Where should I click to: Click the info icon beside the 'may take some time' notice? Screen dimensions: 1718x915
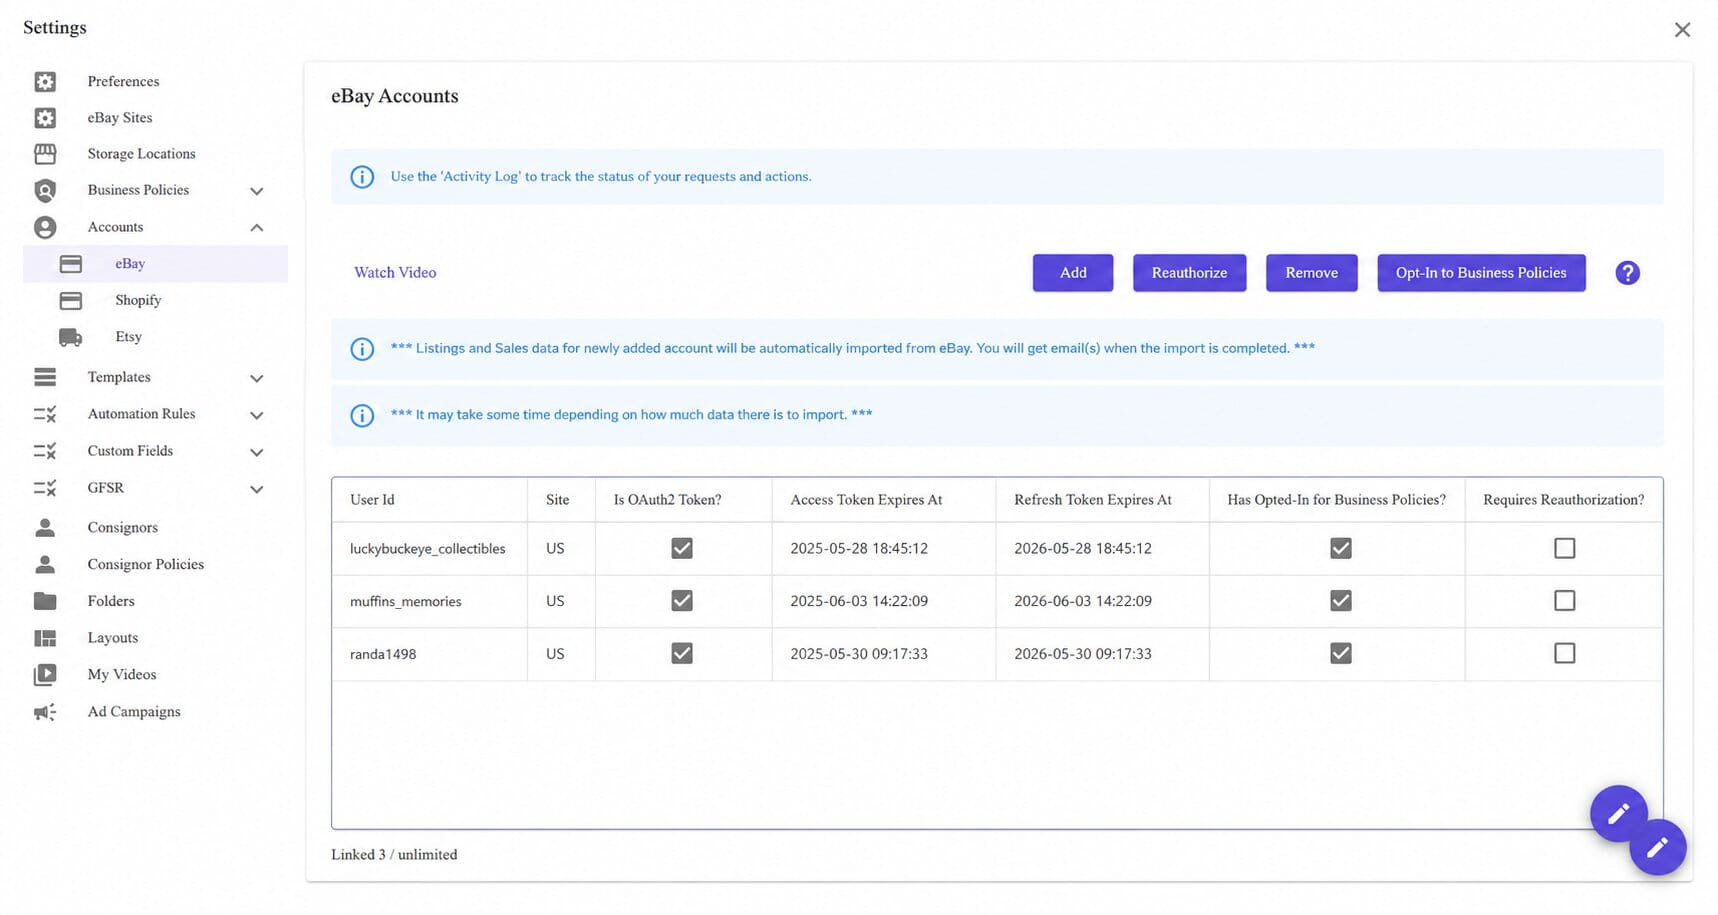(x=362, y=415)
